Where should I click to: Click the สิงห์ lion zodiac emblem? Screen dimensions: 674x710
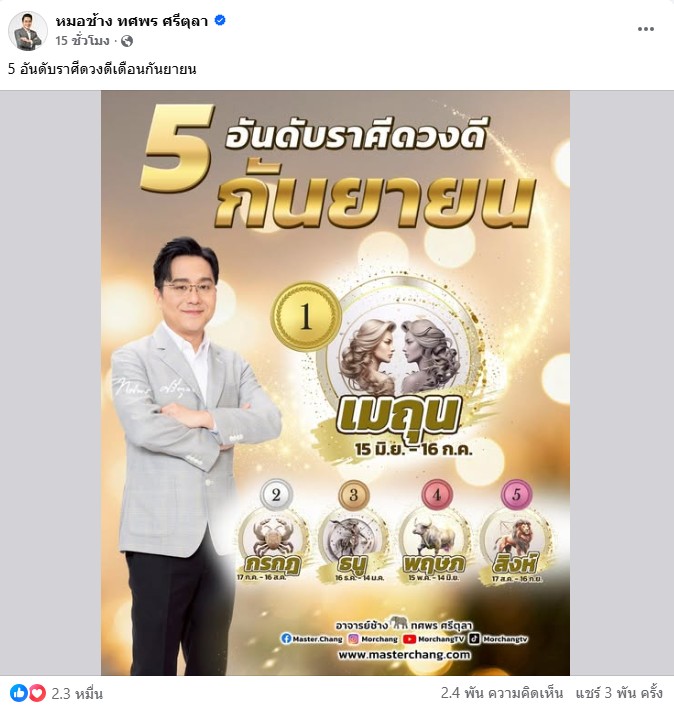515,541
